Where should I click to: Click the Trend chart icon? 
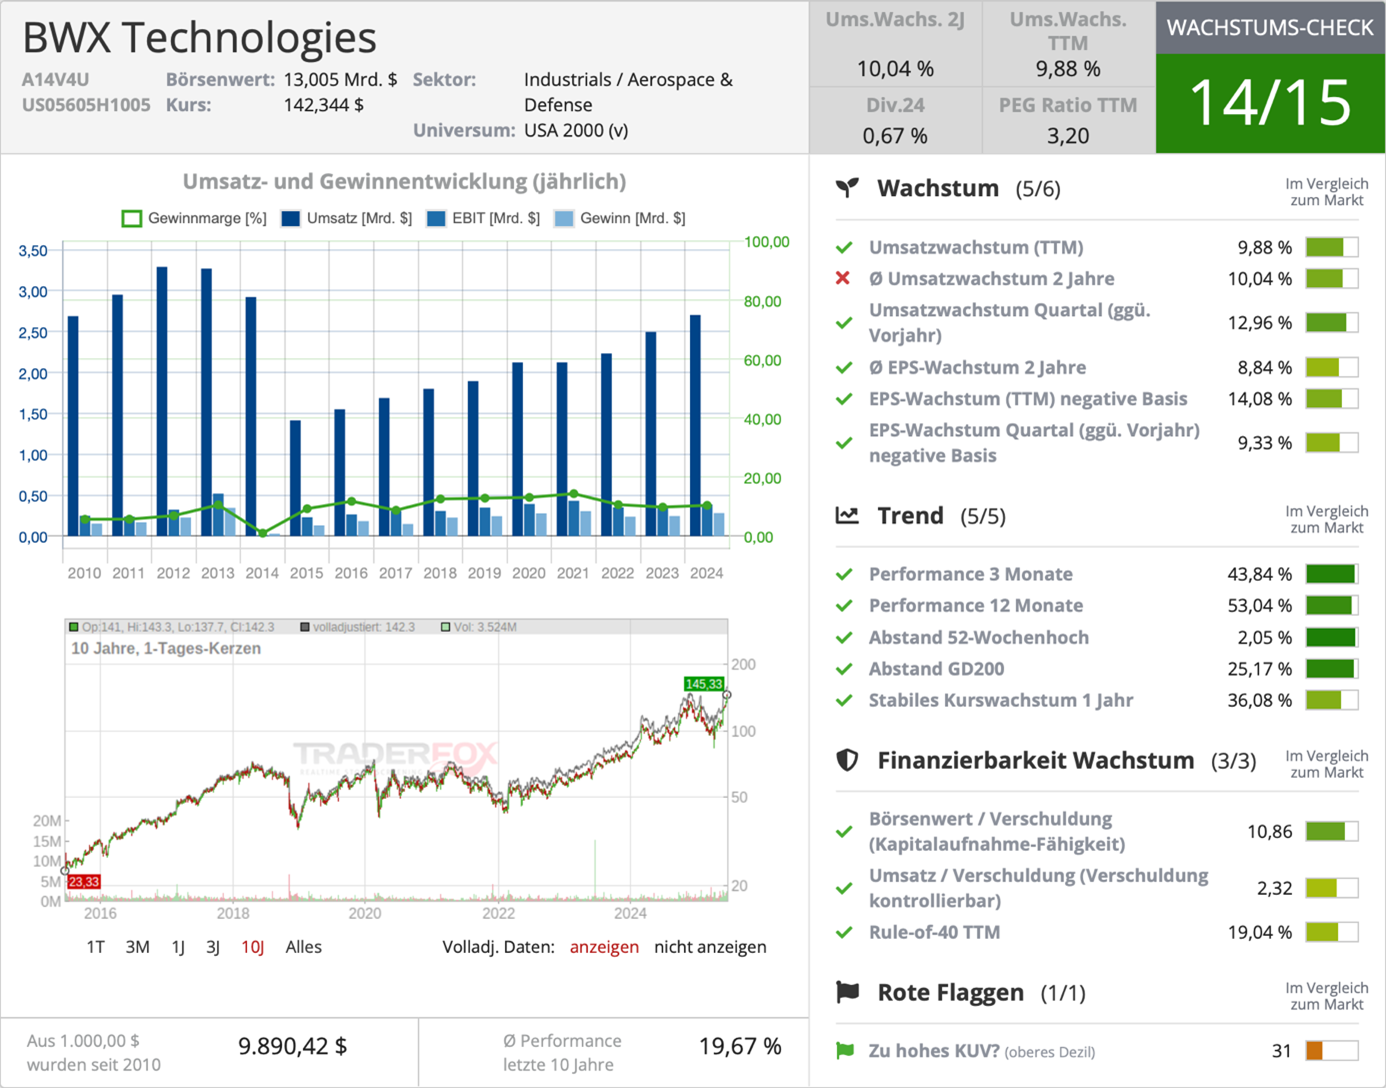coord(847,515)
